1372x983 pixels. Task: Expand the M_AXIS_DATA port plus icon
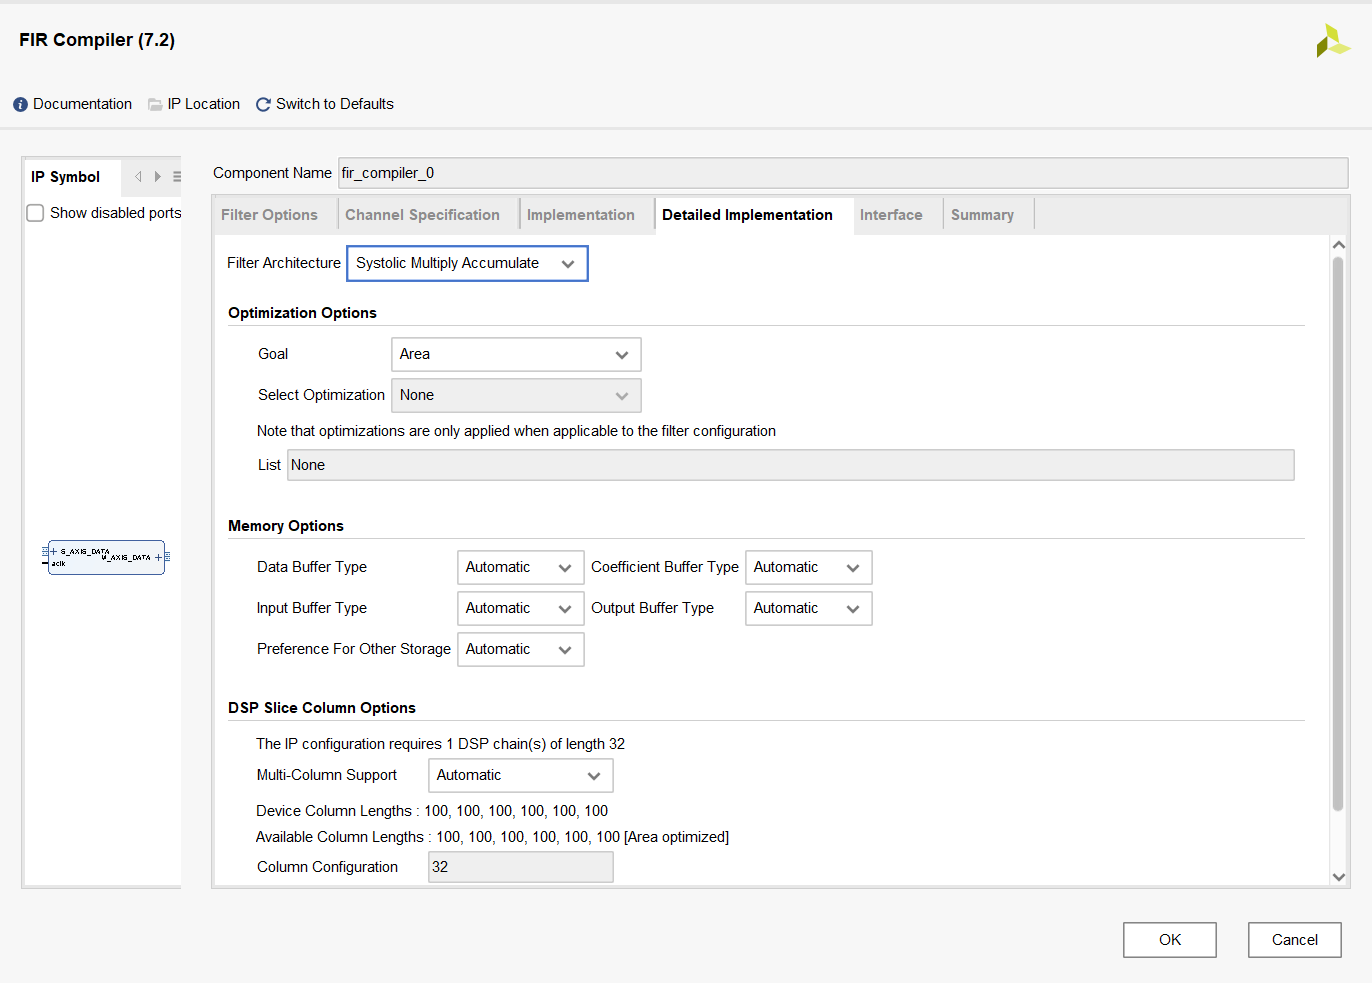pyautogui.click(x=158, y=557)
